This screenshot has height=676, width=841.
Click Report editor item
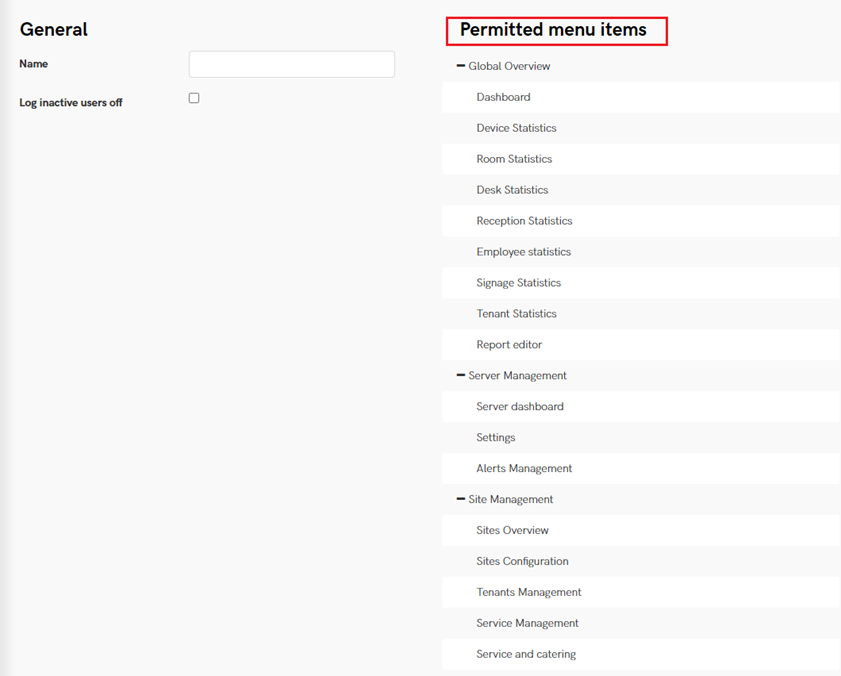[509, 345]
